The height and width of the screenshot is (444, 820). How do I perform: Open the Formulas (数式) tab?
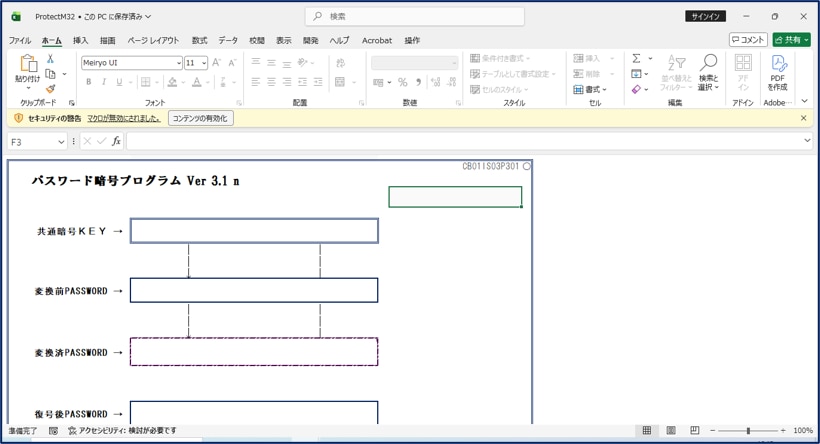pos(199,40)
